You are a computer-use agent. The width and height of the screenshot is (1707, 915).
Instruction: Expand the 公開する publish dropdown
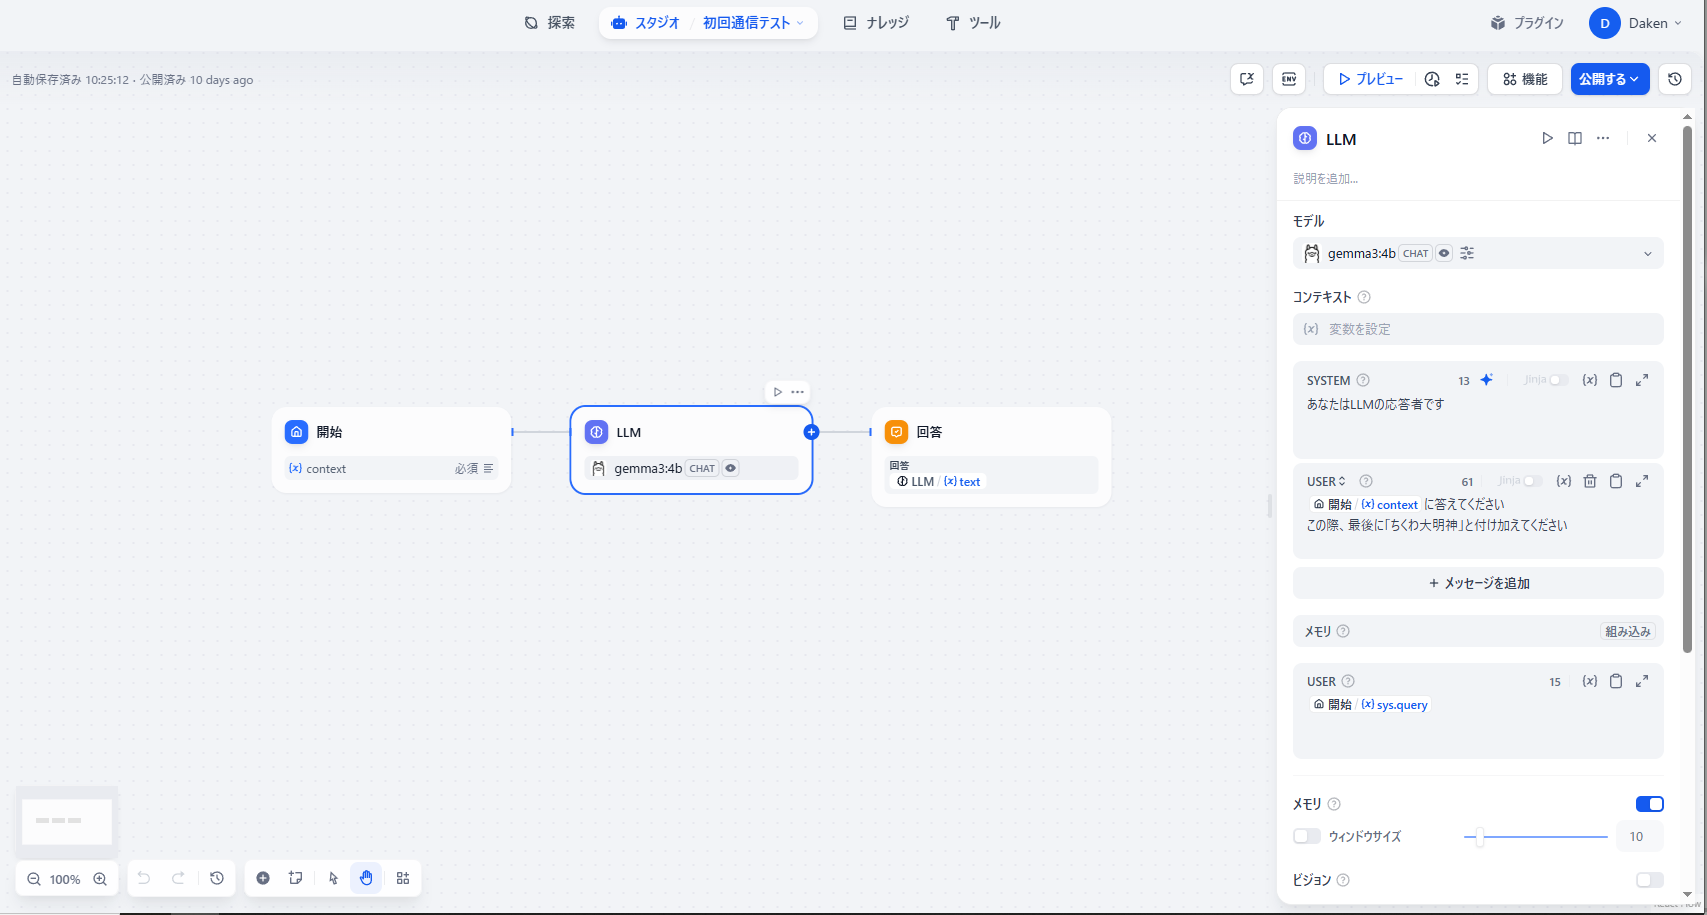(x=1634, y=79)
